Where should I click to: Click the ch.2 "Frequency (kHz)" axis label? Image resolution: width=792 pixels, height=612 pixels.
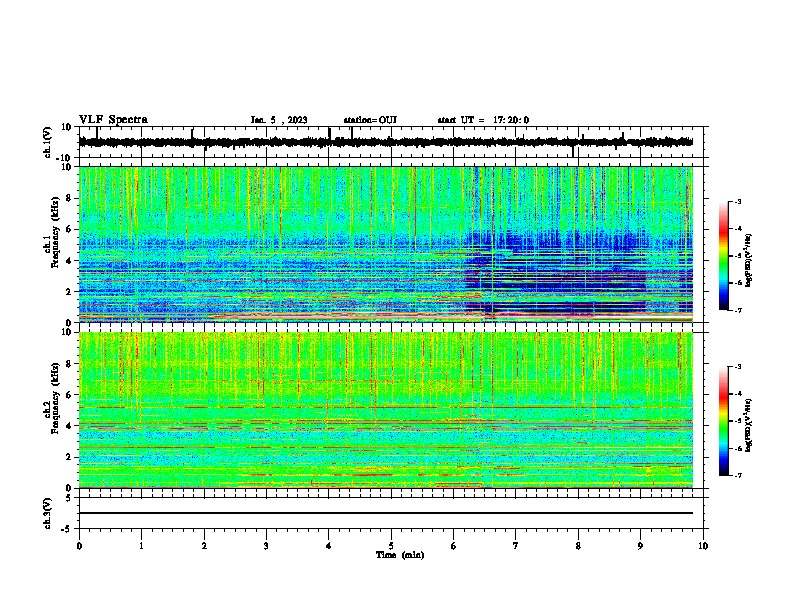point(55,398)
